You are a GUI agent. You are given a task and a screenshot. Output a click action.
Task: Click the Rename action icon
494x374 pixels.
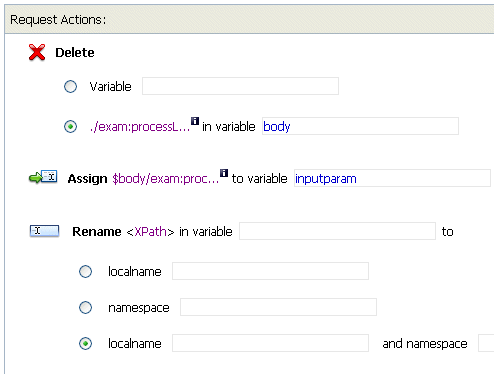(x=44, y=231)
